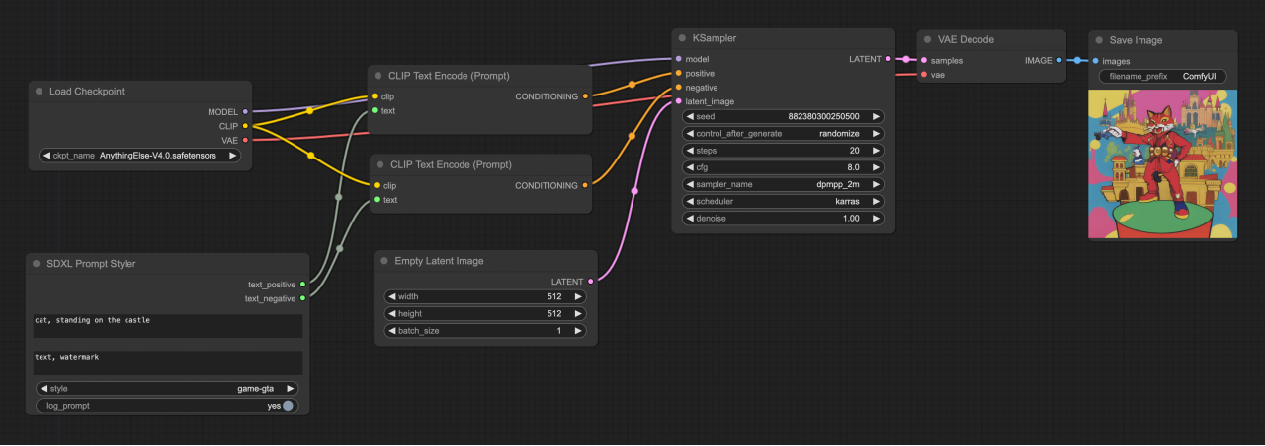Click the generated fox image preview
Image resolution: width=1265 pixels, height=446 pixels.
click(1162, 165)
